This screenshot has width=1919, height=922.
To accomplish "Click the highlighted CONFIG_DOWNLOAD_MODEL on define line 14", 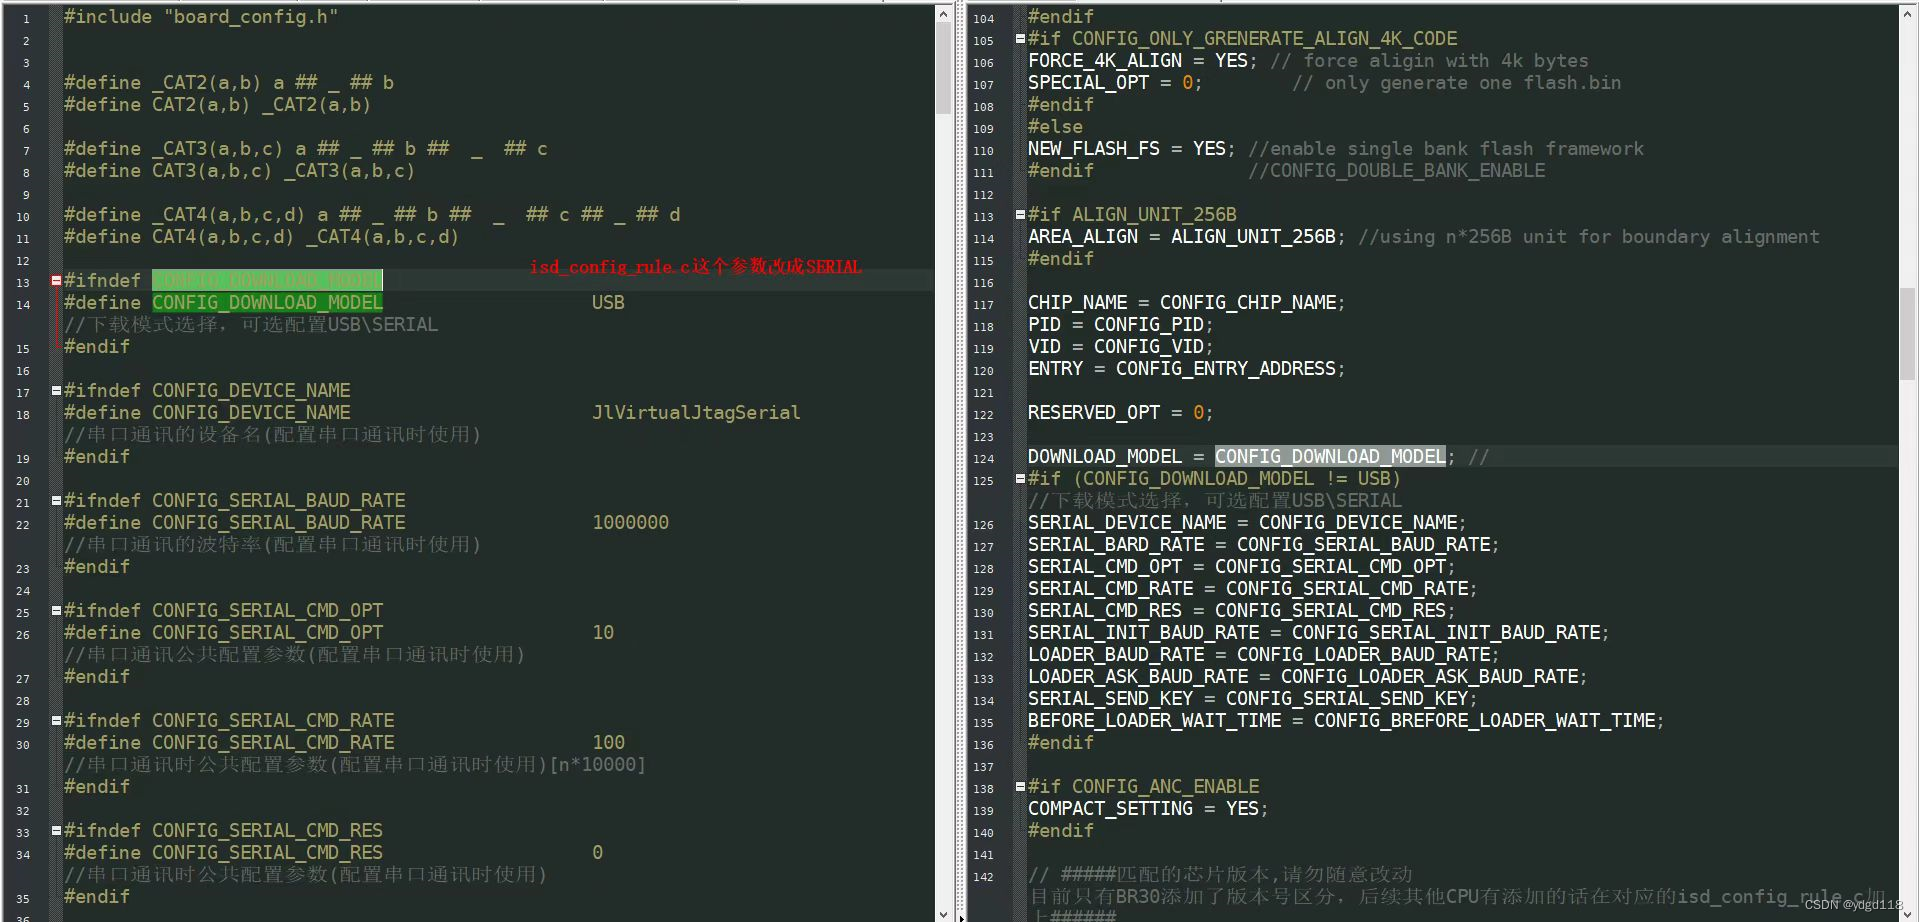I will pyautogui.click(x=267, y=303).
